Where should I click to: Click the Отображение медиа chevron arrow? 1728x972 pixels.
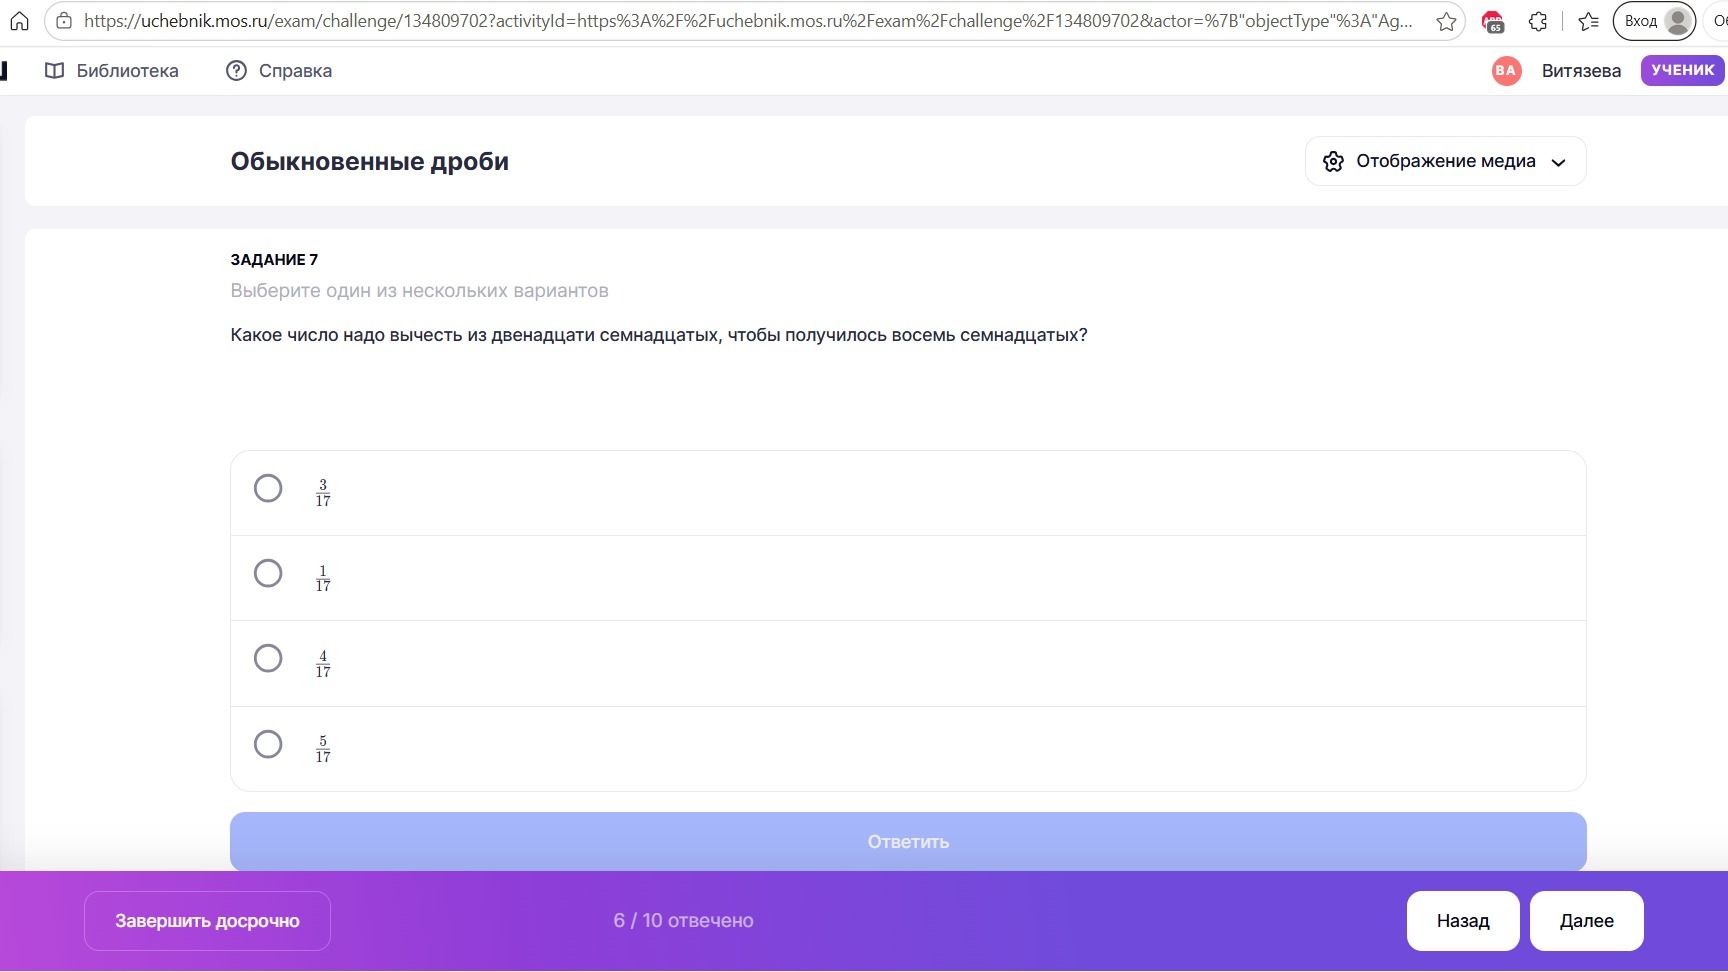click(1558, 163)
